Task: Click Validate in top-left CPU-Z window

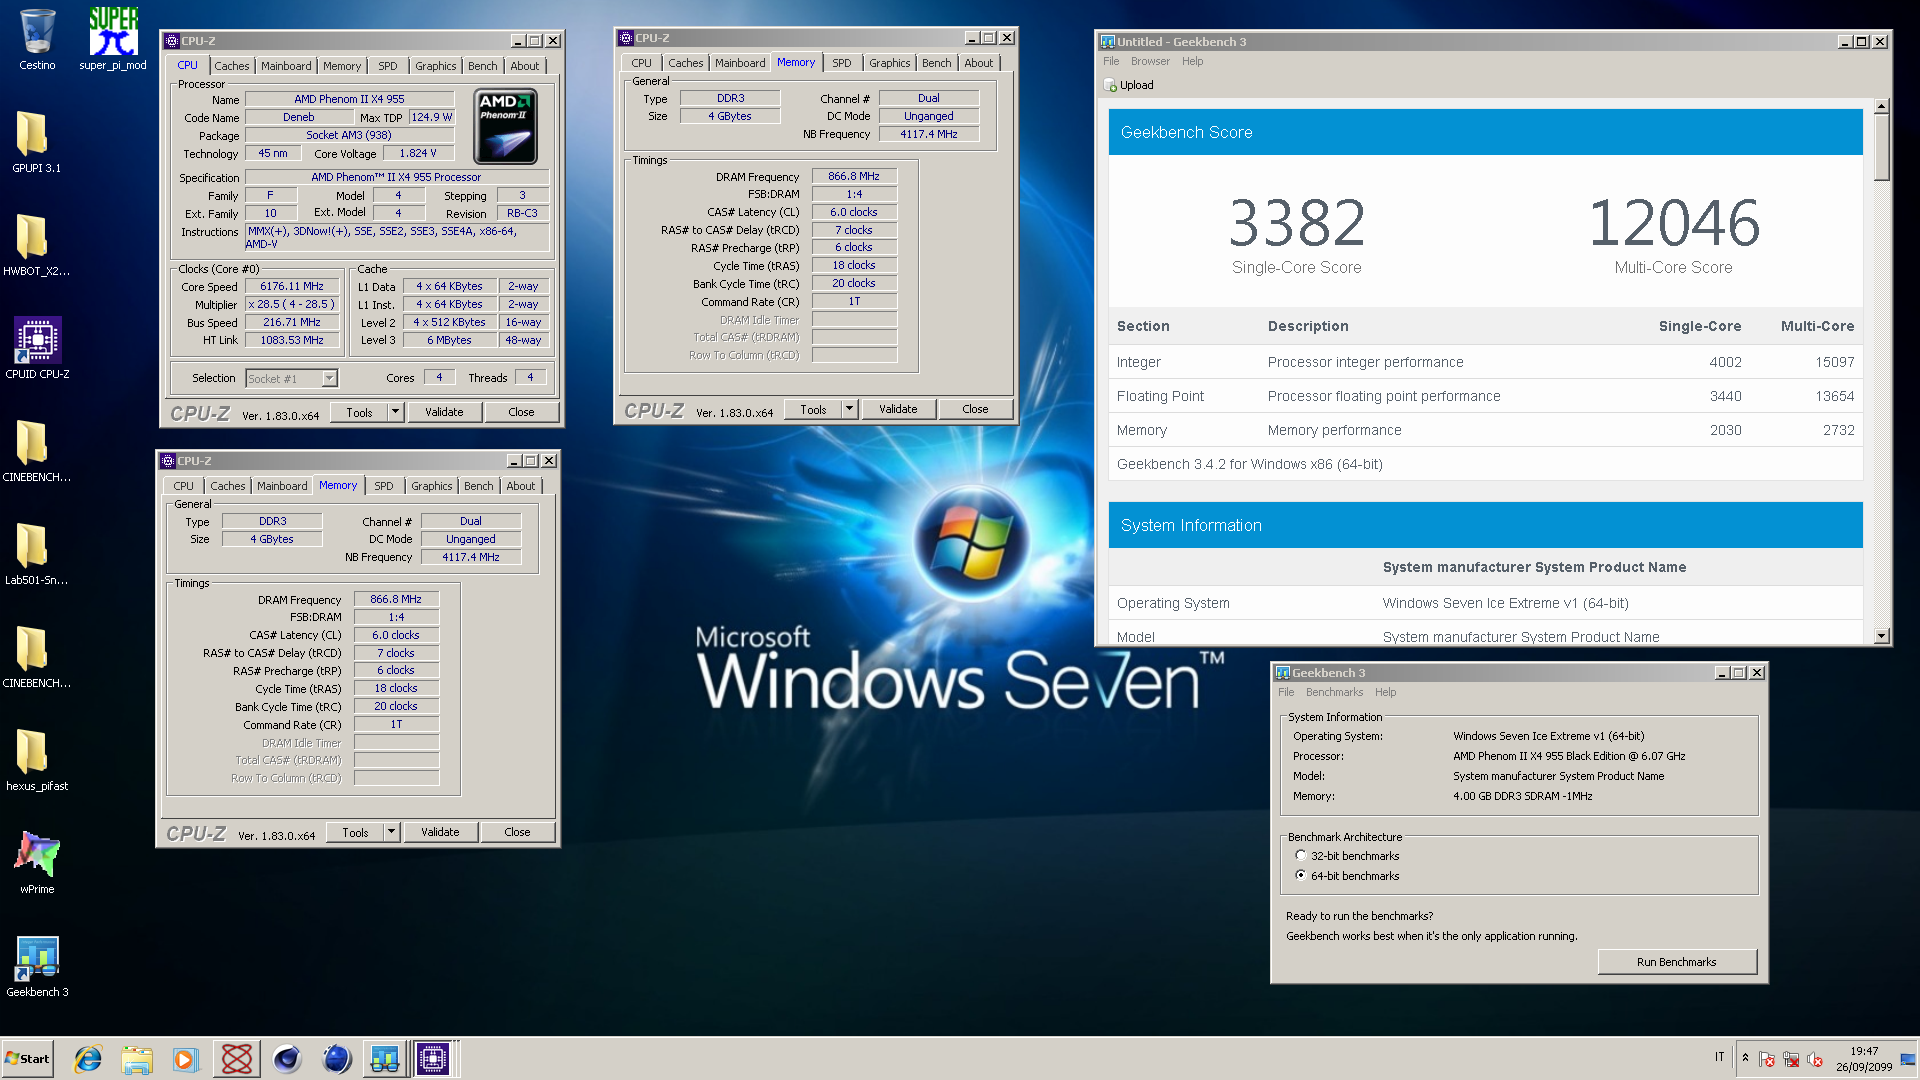Action: pos(444,412)
